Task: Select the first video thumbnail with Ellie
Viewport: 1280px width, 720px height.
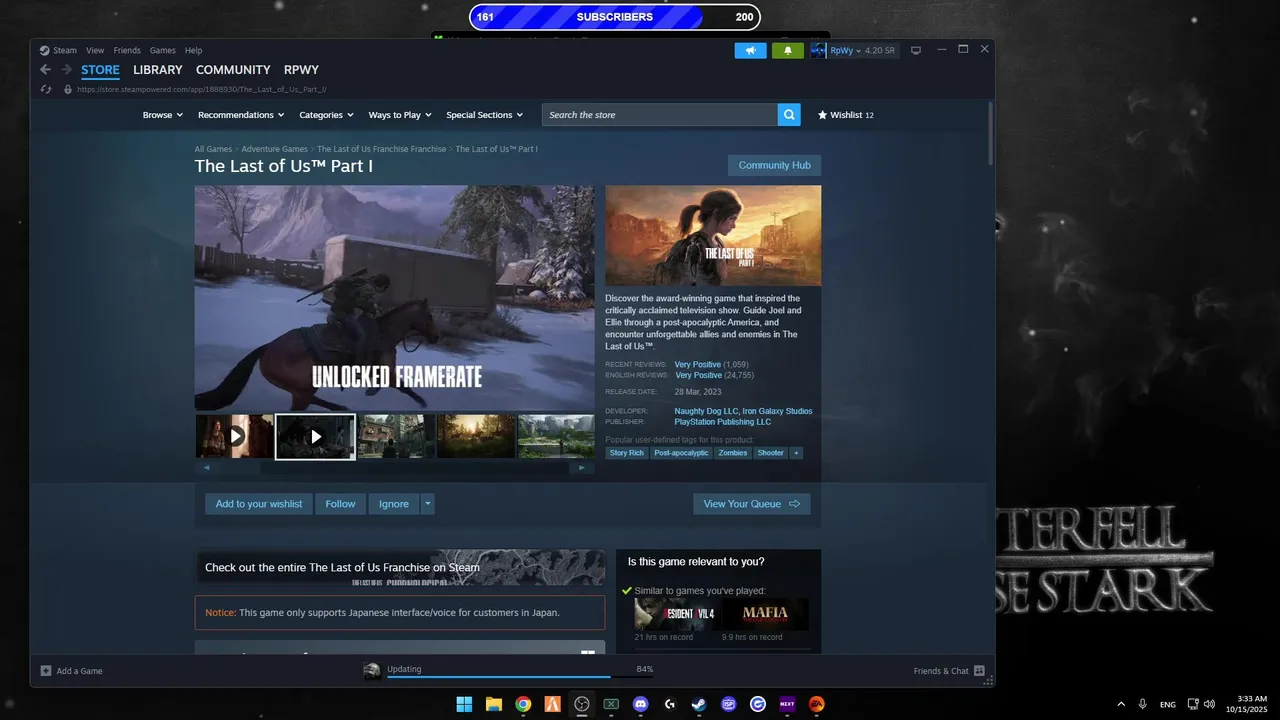Action: [x=234, y=436]
